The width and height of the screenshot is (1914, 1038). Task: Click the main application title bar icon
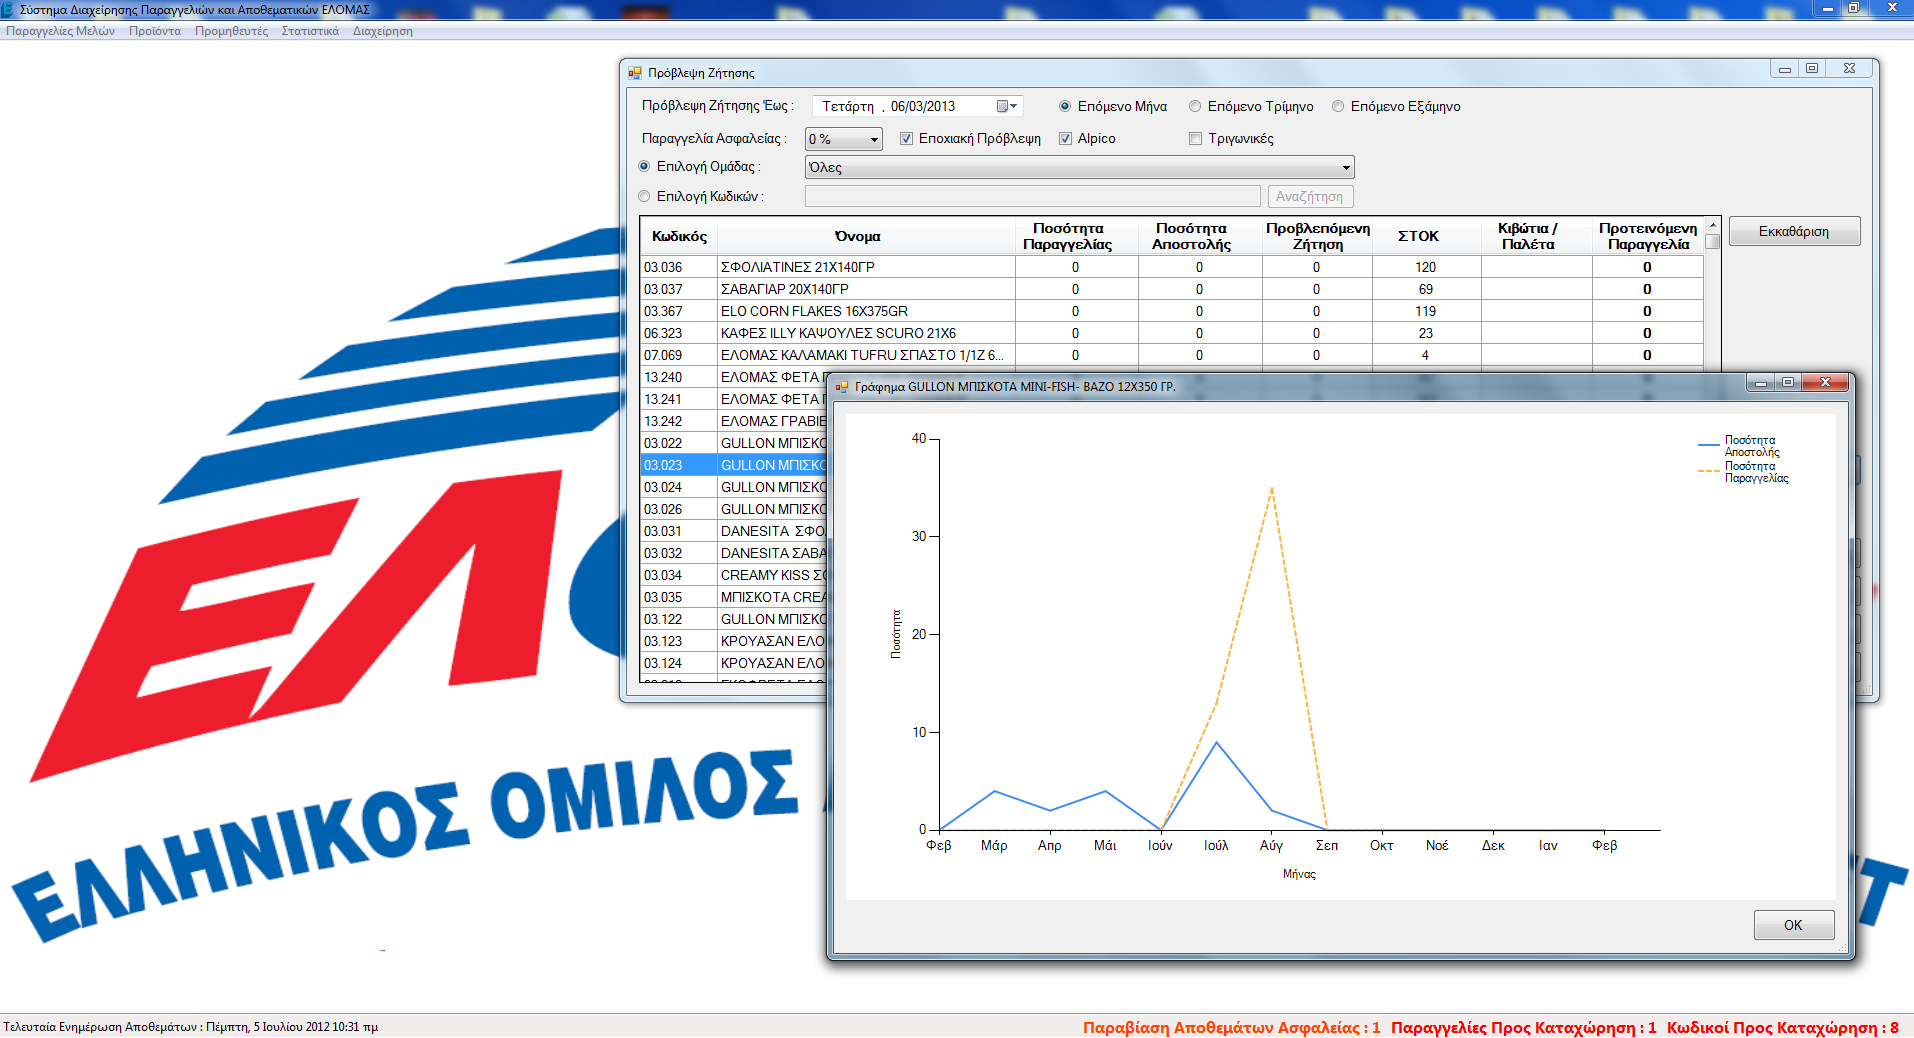(8, 9)
